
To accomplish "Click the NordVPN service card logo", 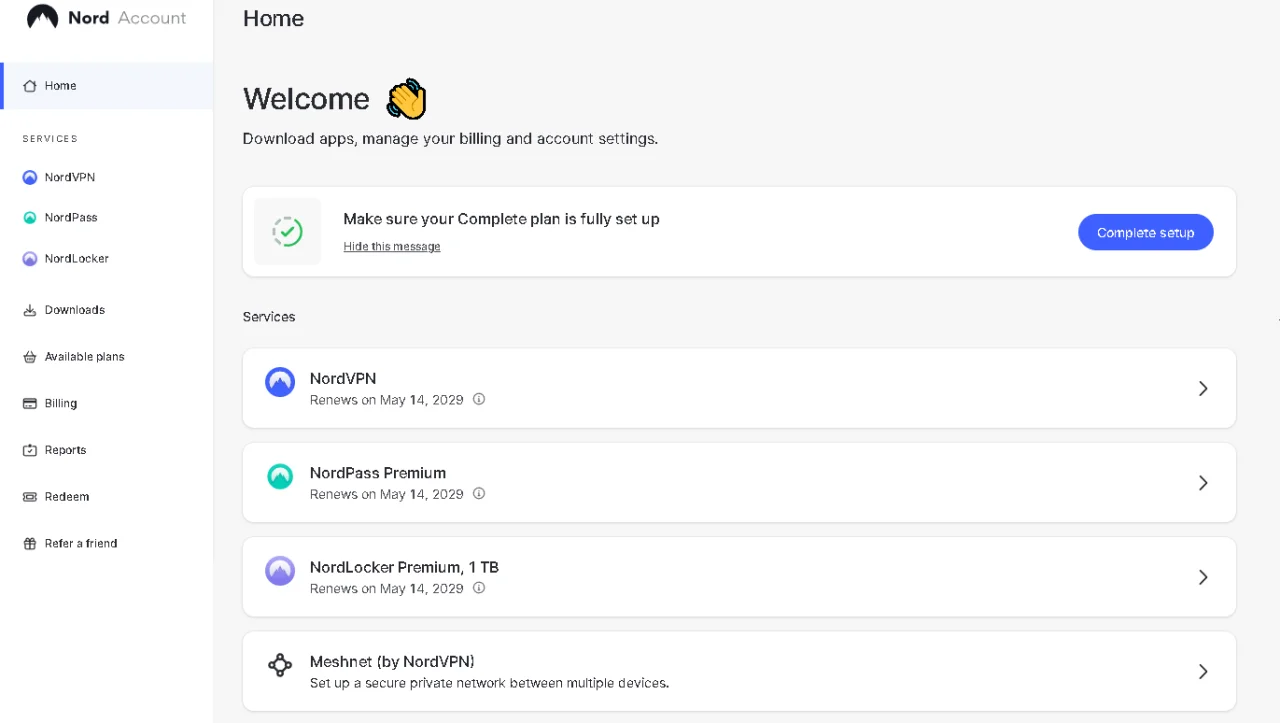I will [x=280, y=382].
